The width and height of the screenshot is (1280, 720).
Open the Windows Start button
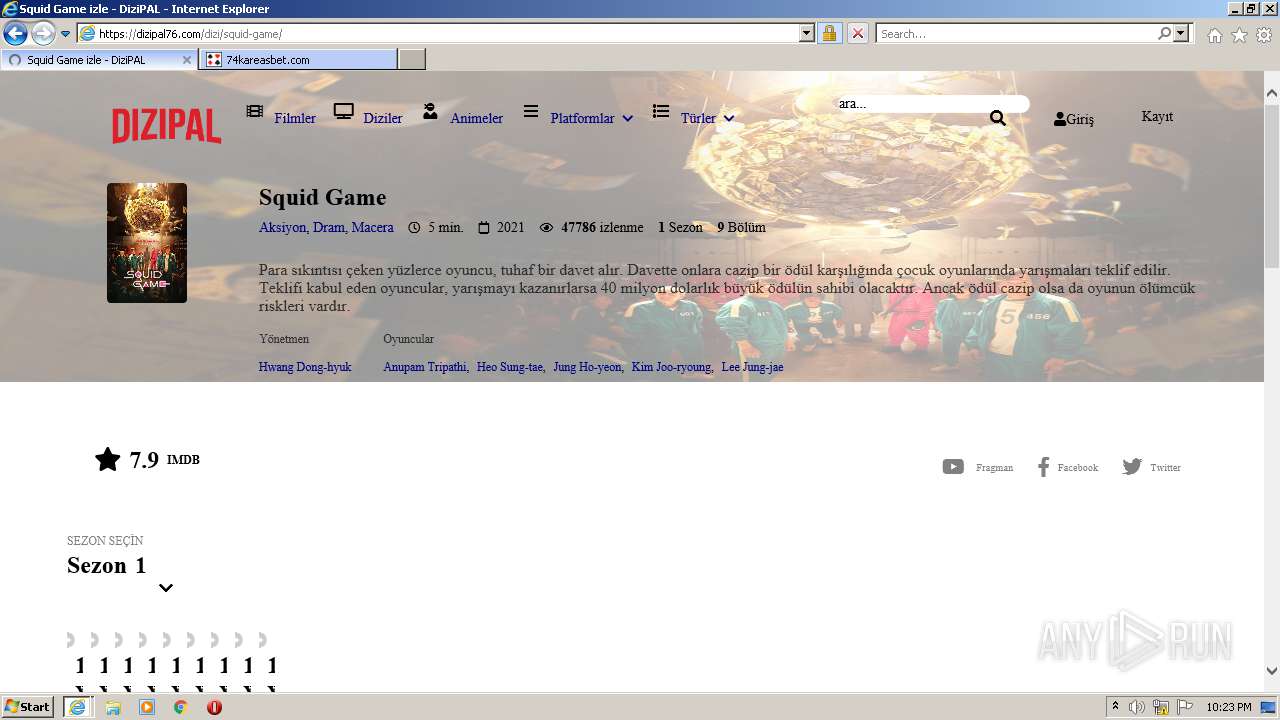(x=28, y=707)
